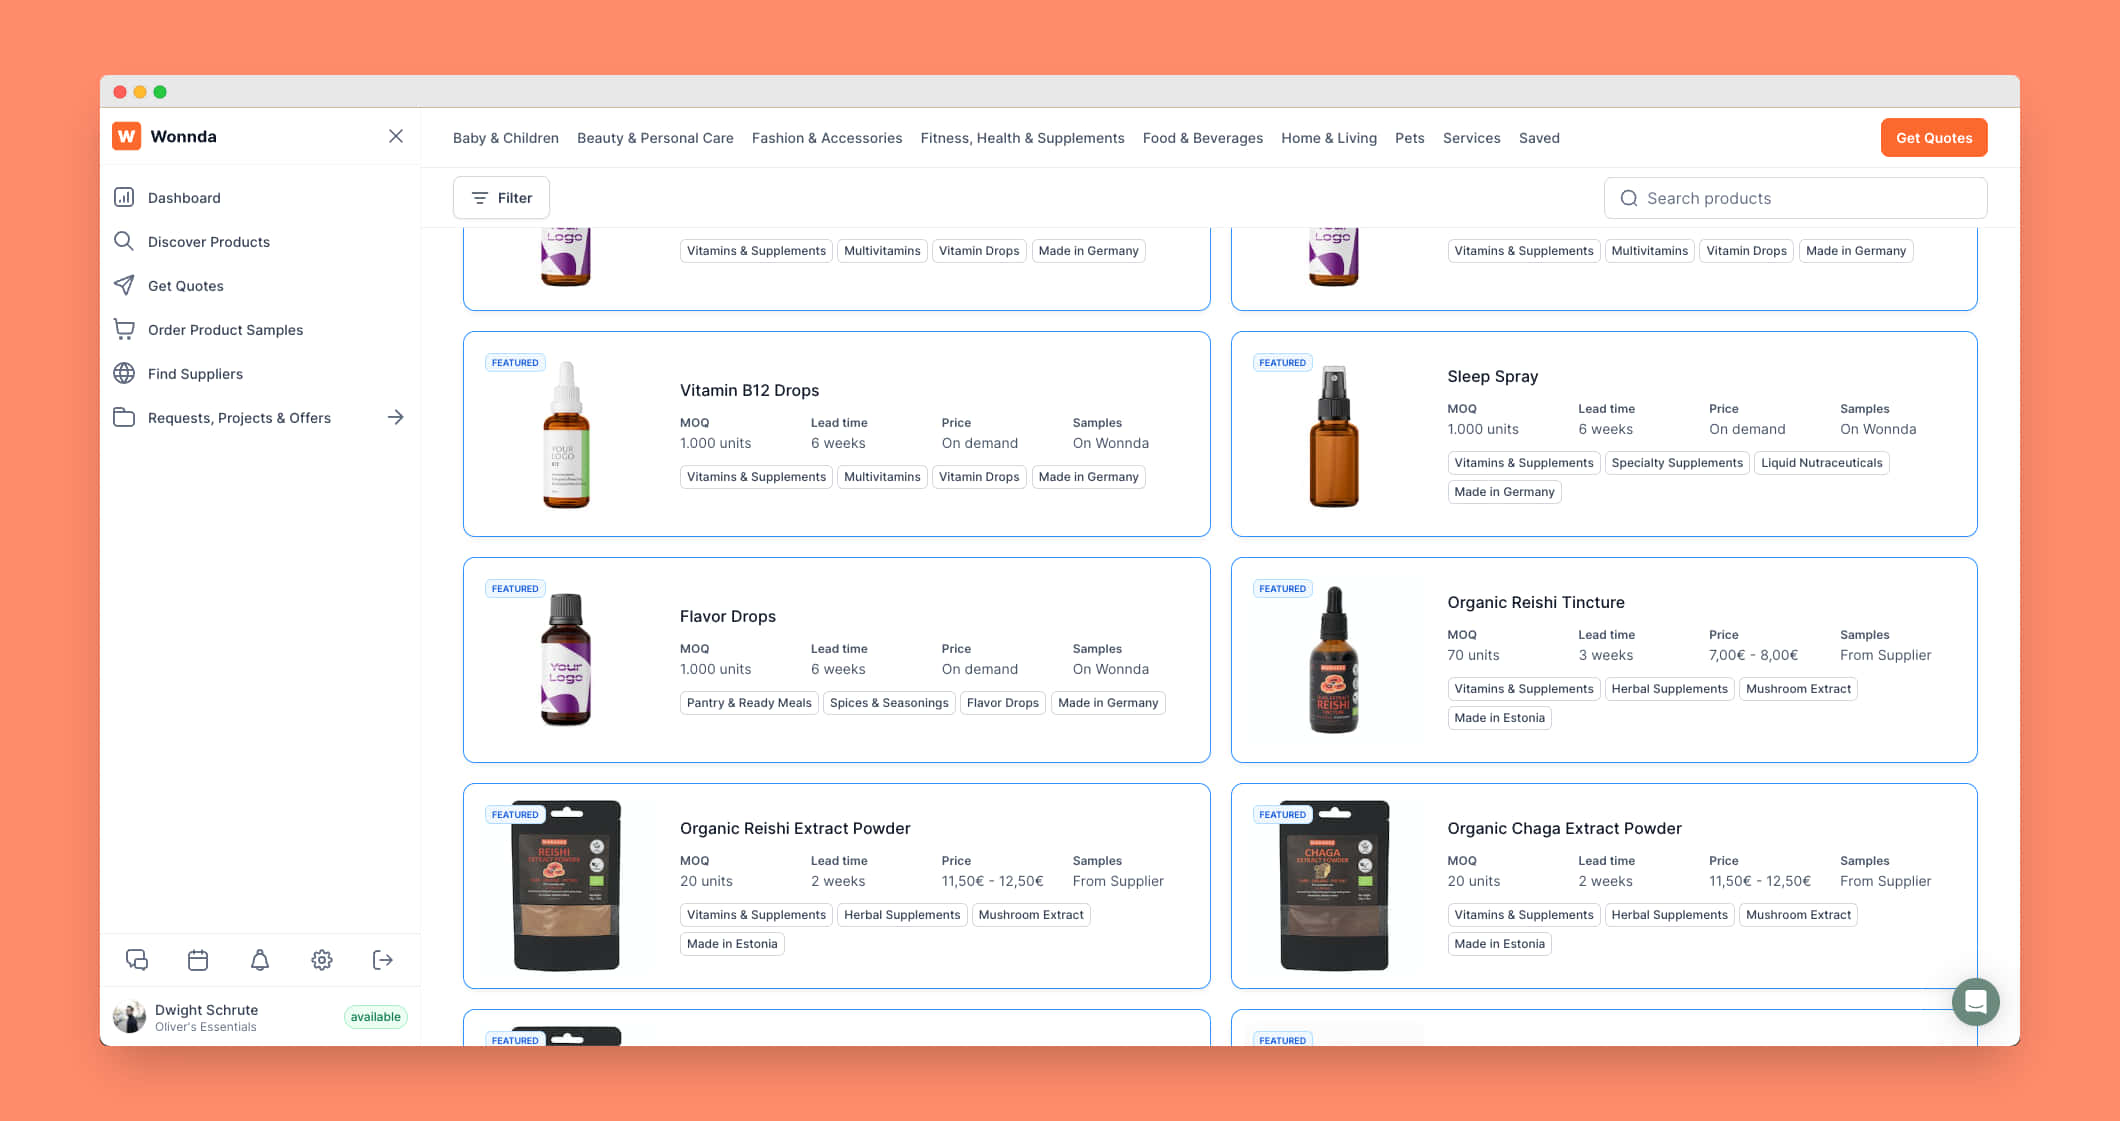
Task: Open the Flavor Drops product title
Action: [x=728, y=616]
